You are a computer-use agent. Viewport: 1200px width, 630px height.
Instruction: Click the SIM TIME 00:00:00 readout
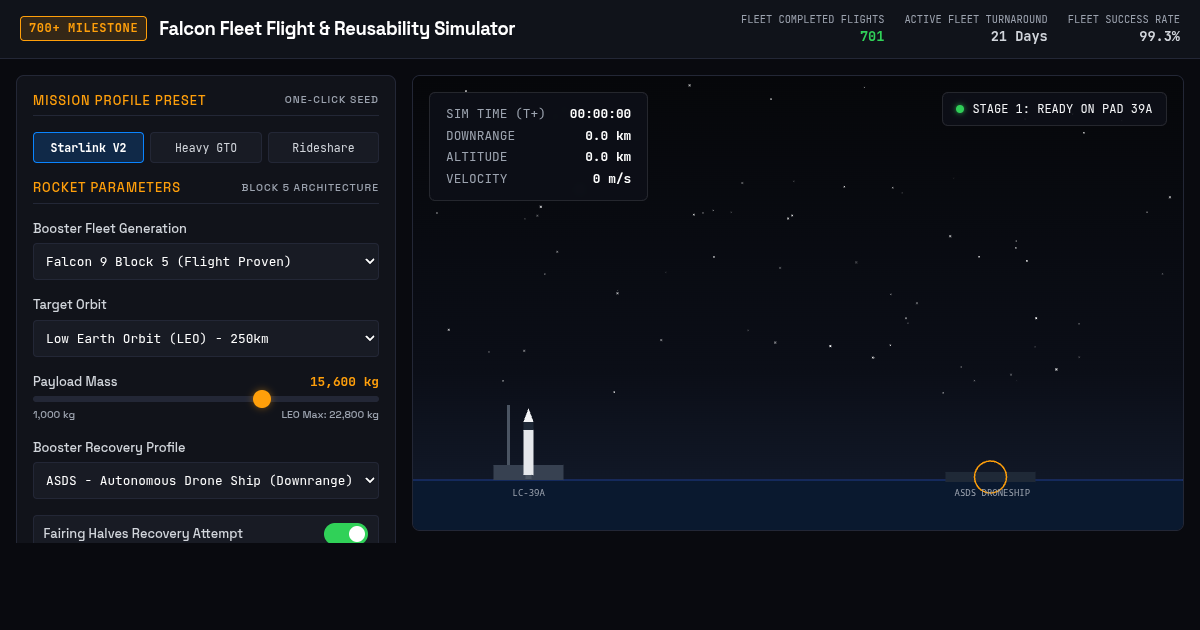[x=600, y=114]
